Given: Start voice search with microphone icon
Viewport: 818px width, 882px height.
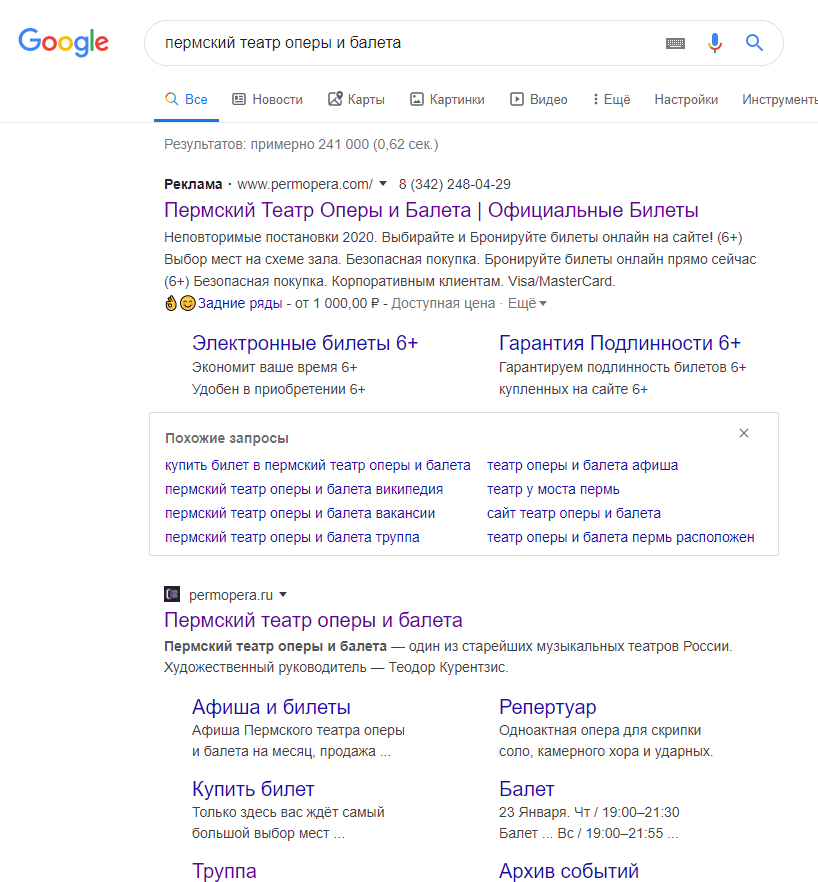Looking at the screenshot, I should tap(714, 43).
